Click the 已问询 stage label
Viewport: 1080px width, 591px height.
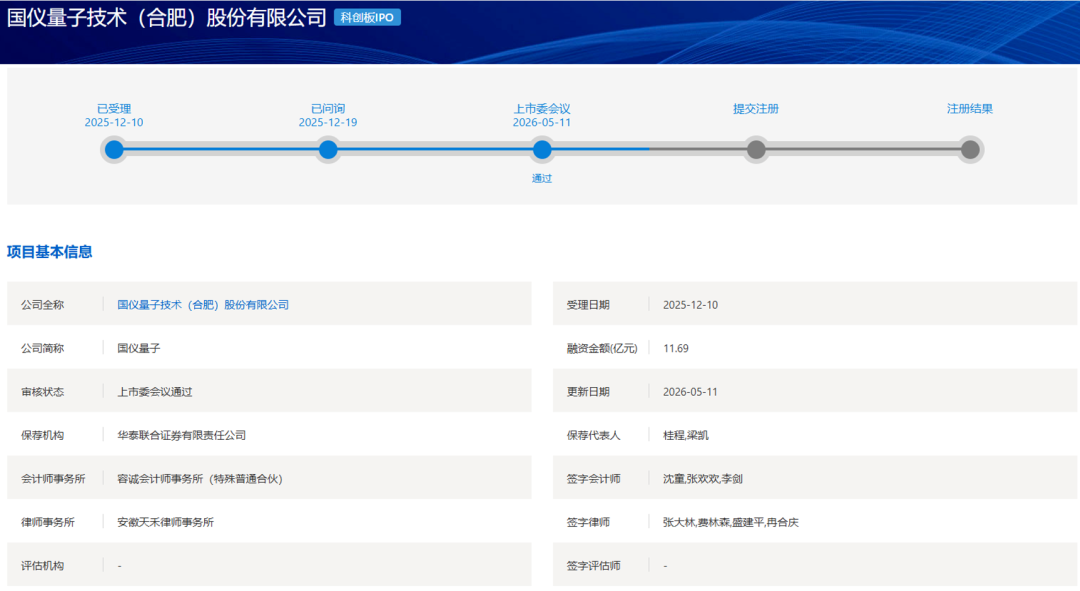pos(328,109)
